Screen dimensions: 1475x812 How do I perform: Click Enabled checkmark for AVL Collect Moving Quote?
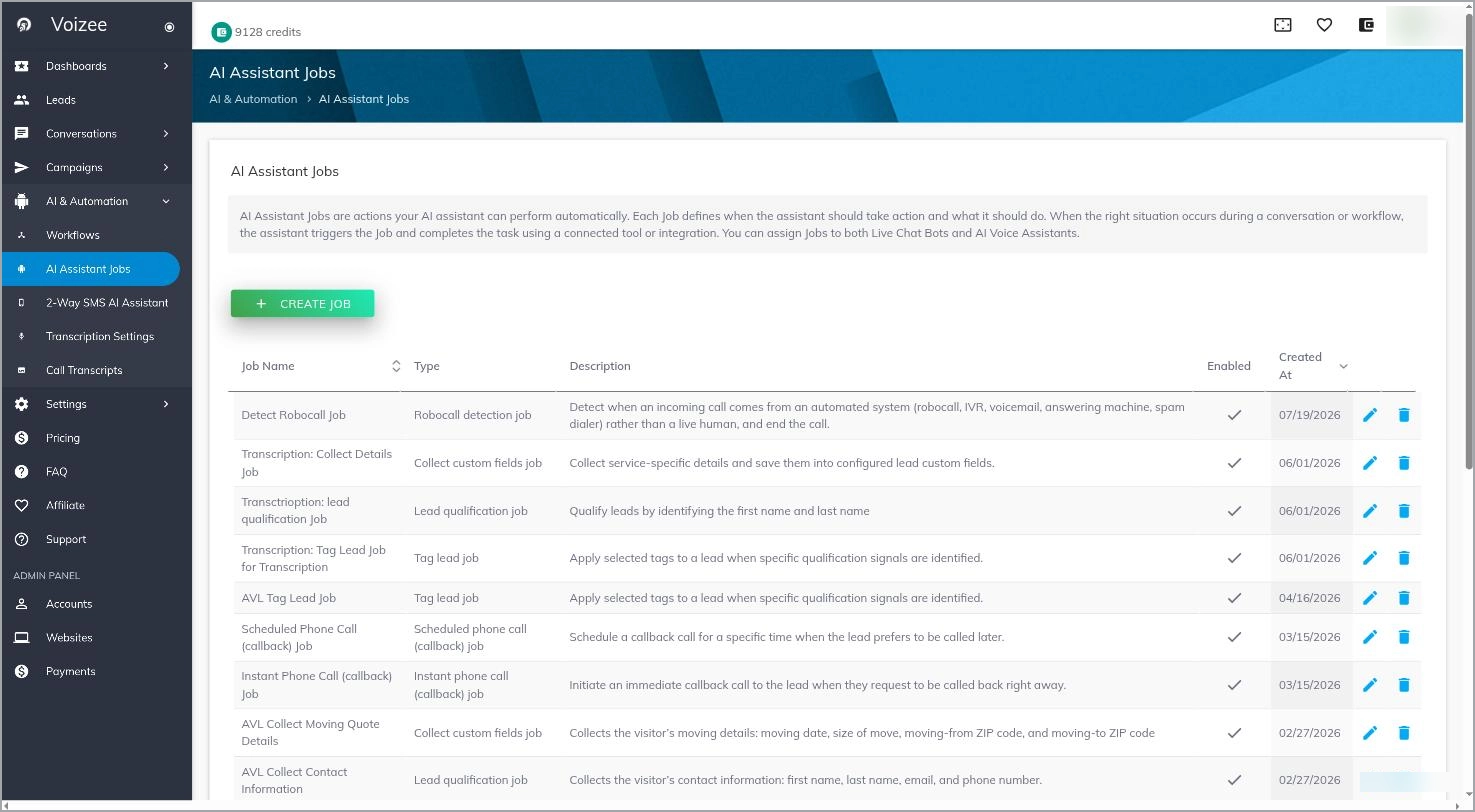coord(1234,733)
